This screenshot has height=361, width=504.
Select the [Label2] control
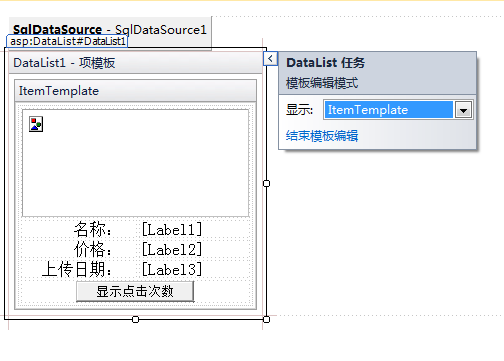point(172,249)
